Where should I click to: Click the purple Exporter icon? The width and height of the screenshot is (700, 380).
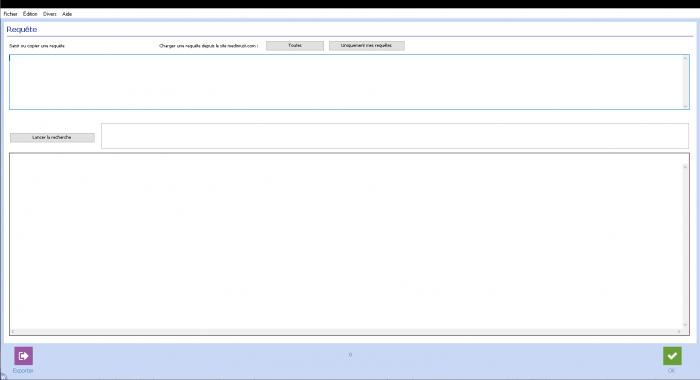23,356
